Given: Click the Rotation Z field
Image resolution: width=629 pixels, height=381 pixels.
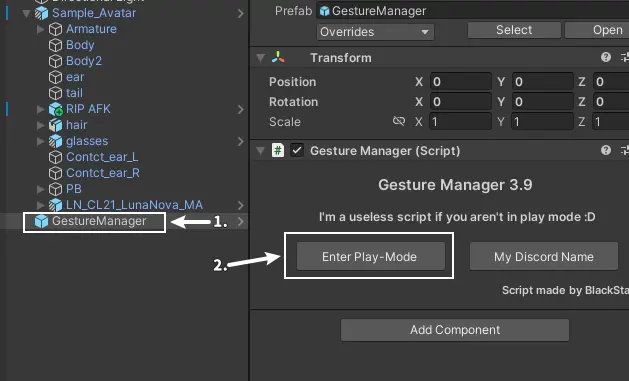Looking at the screenshot, I should click(x=611, y=101).
